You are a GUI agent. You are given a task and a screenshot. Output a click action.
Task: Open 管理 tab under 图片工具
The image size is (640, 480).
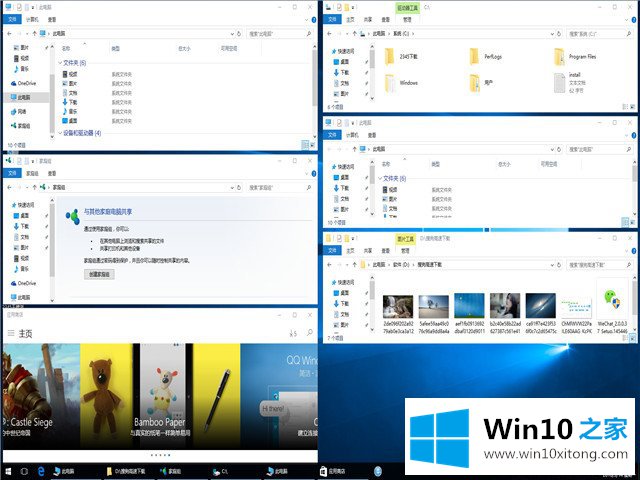405,251
